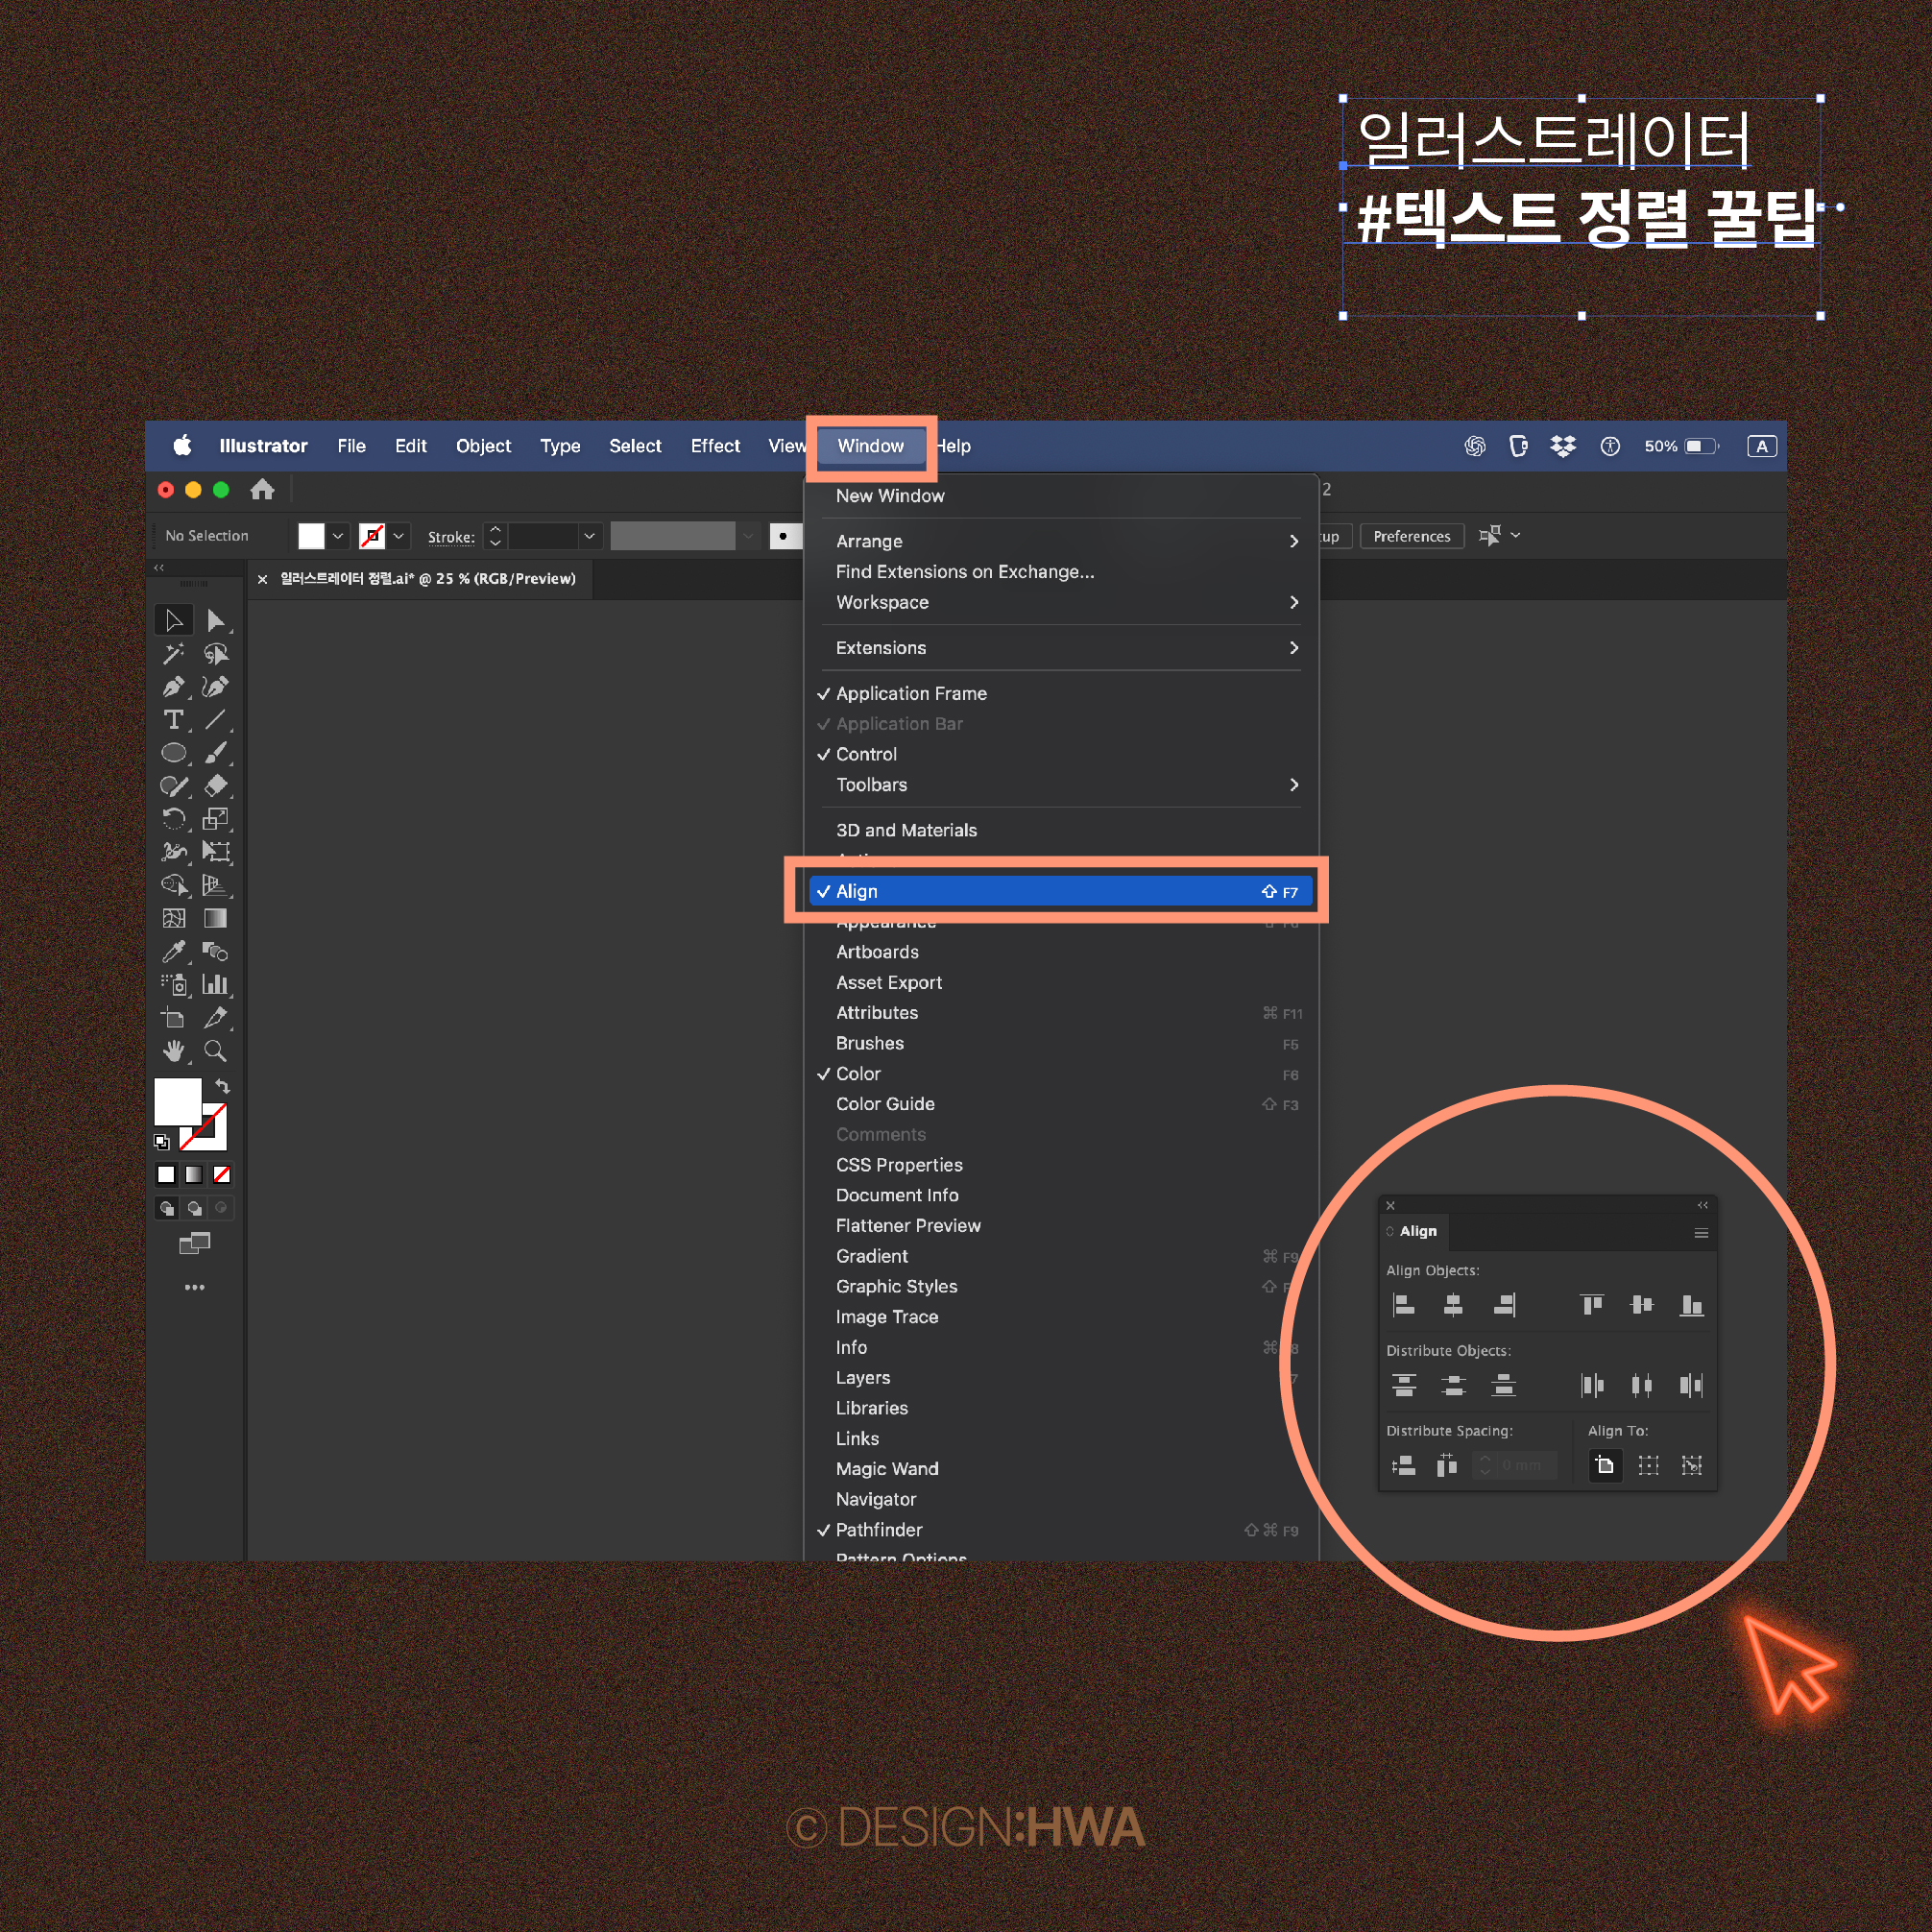The image size is (1932, 1932).
Task: Choose Layers from the Window menu
Action: (862, 1377)
